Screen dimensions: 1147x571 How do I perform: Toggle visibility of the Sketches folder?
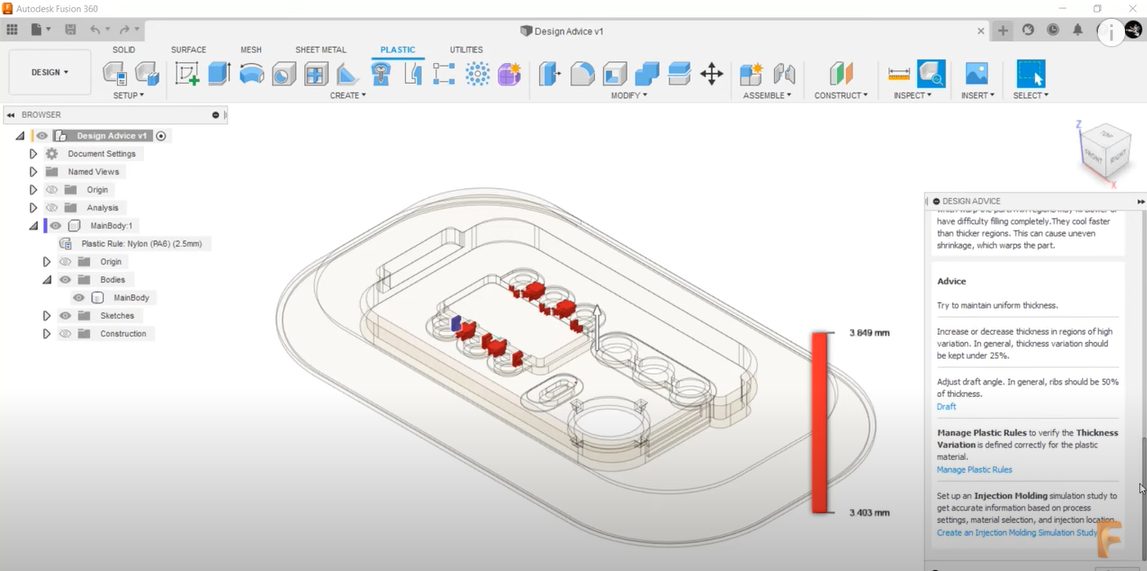tap(65, 316)
